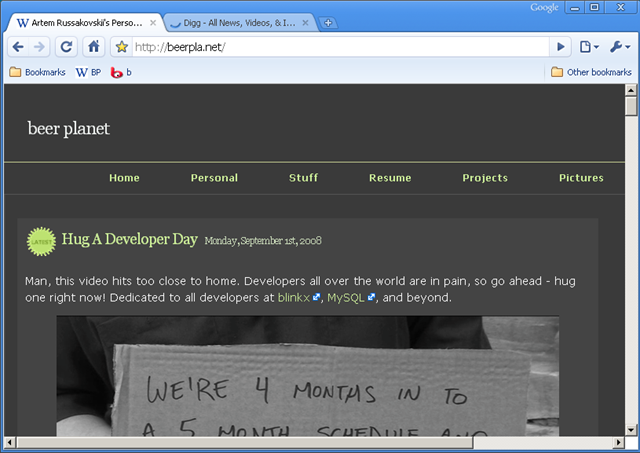Reload the page with the refresh icon

point(66,47)
